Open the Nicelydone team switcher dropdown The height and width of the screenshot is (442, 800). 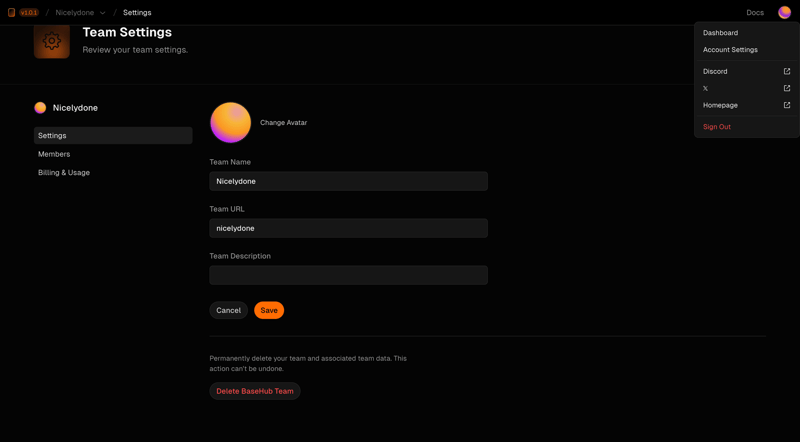click(x=81, y=12)
